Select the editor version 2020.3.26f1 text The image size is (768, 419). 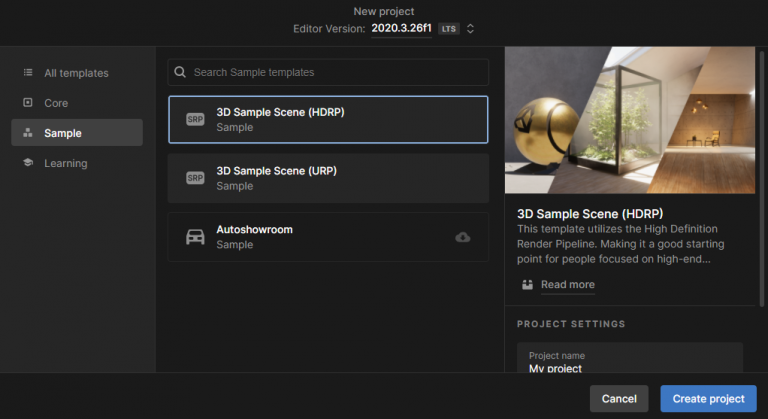coord(400,29)
